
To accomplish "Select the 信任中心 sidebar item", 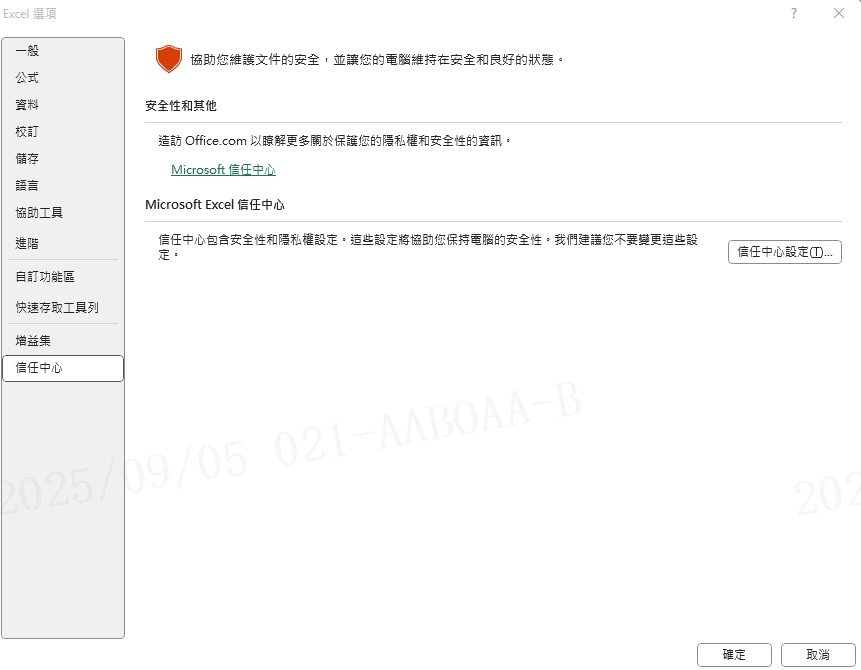I will [39, 368].
